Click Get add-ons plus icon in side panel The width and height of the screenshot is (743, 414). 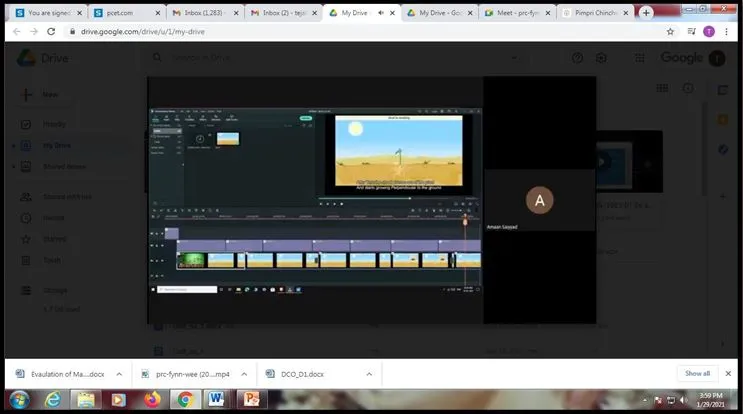click(723, 196)
